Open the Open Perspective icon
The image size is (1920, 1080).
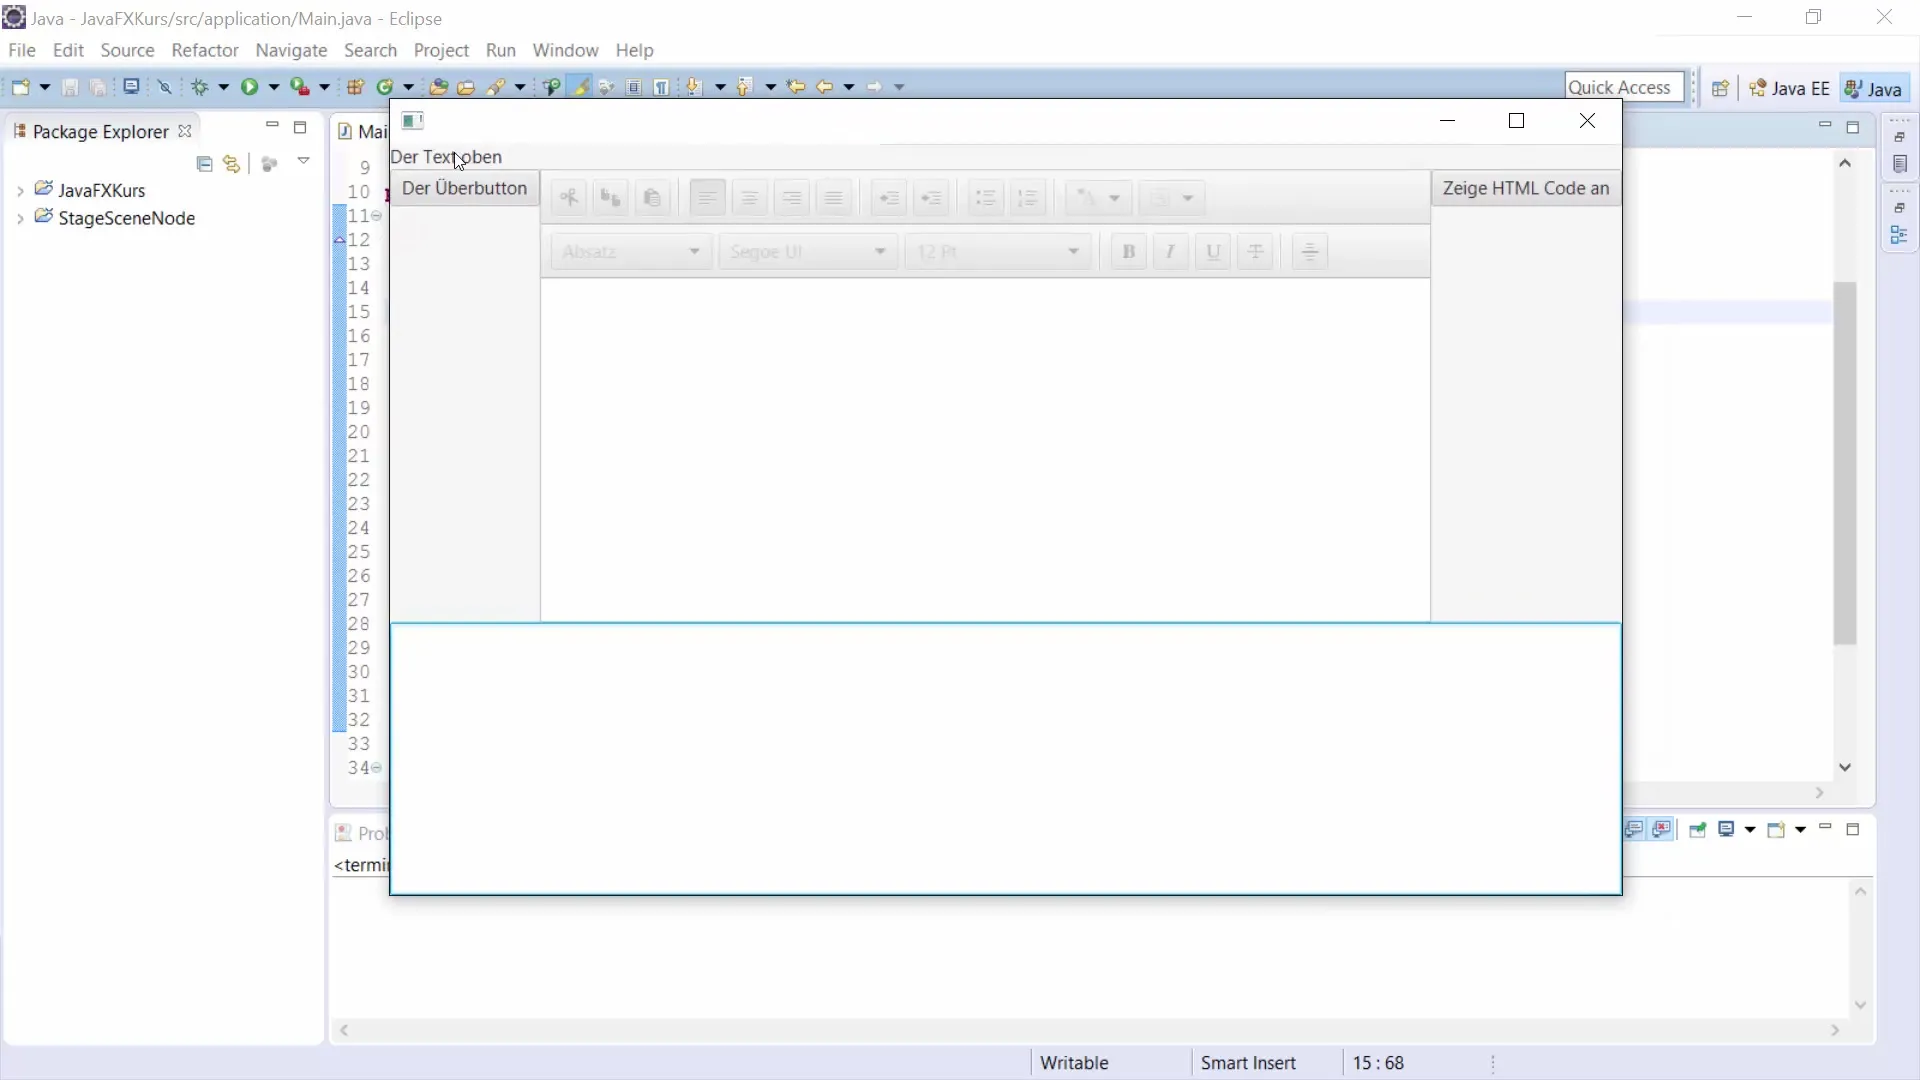tap(1720, 88)
